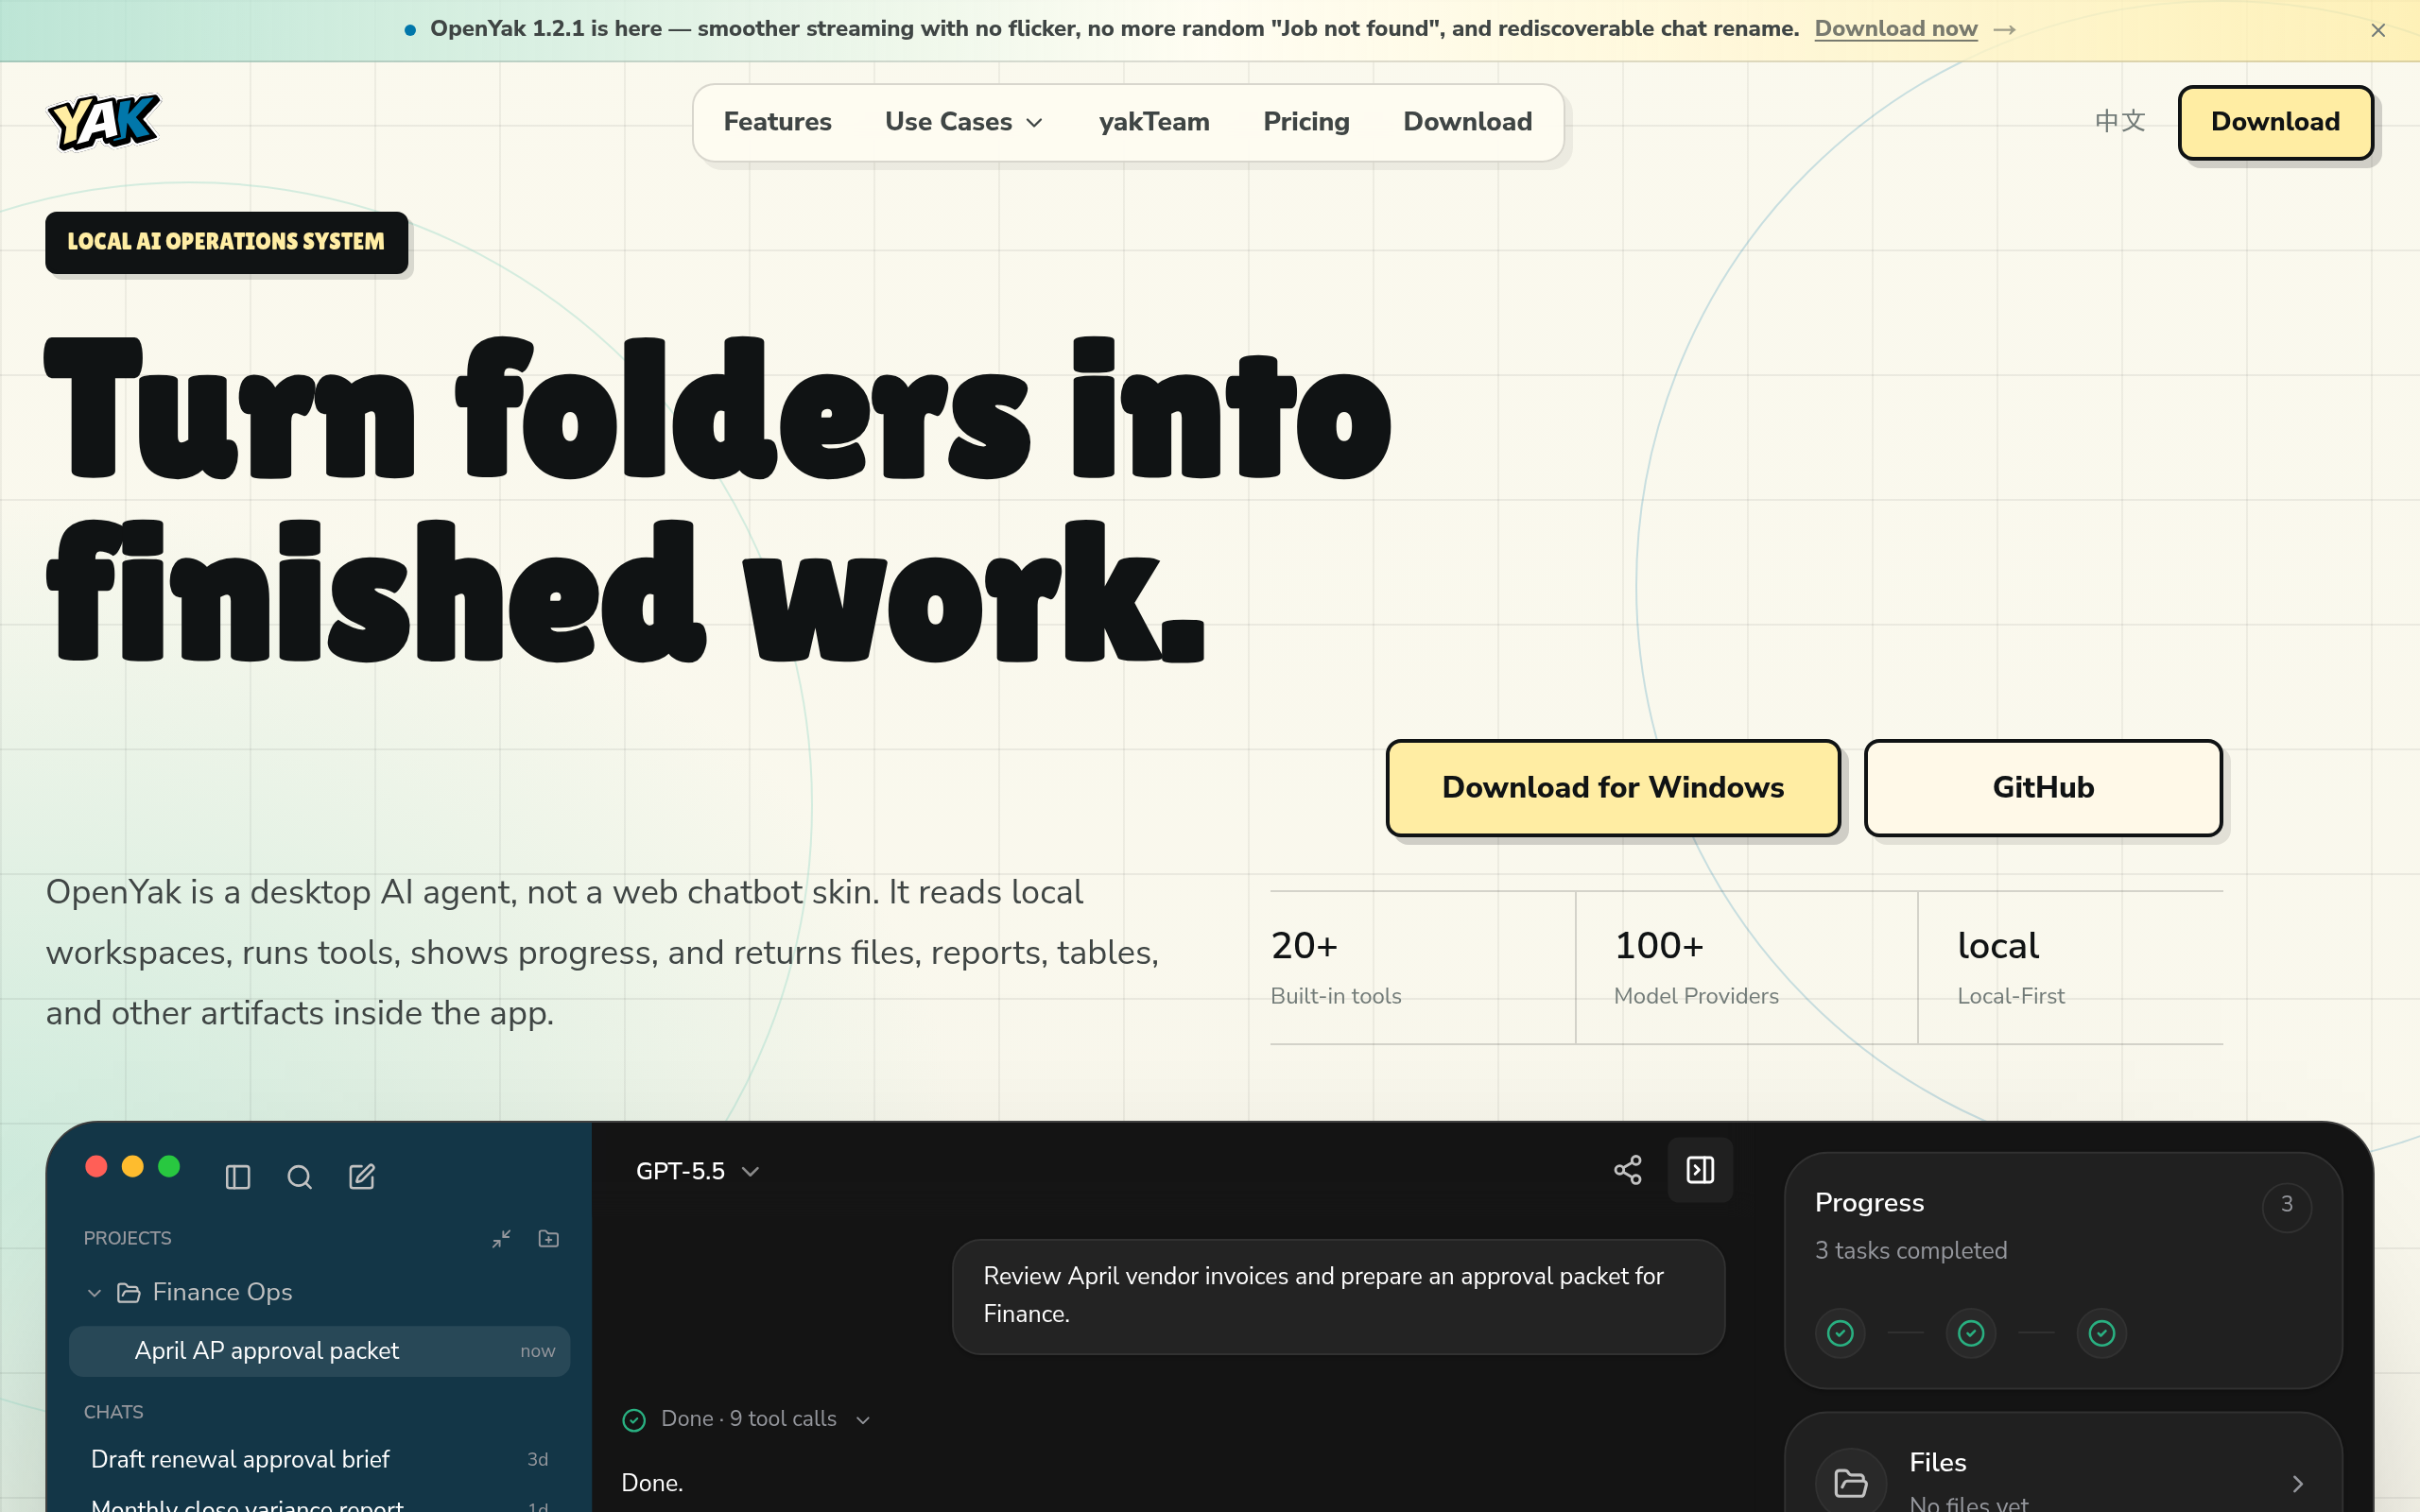Click Download for Windows button
The height and width of the screenshot is (1512, 2420).
click(x=1613, y=788)
